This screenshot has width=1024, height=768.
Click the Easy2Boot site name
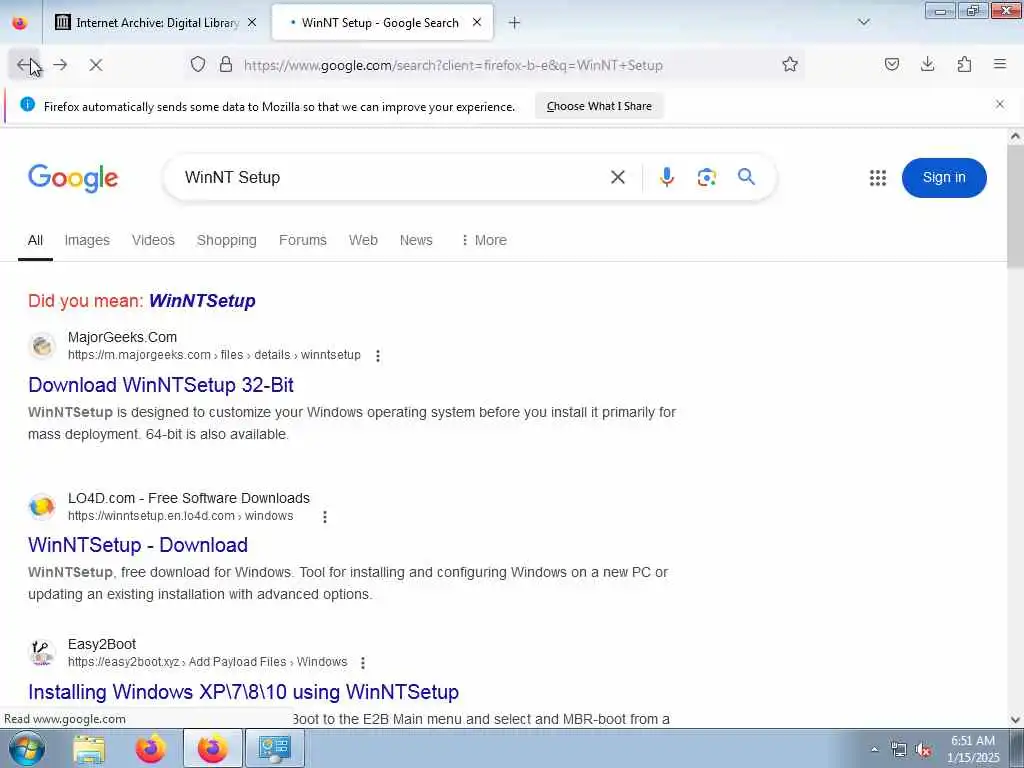102,644
